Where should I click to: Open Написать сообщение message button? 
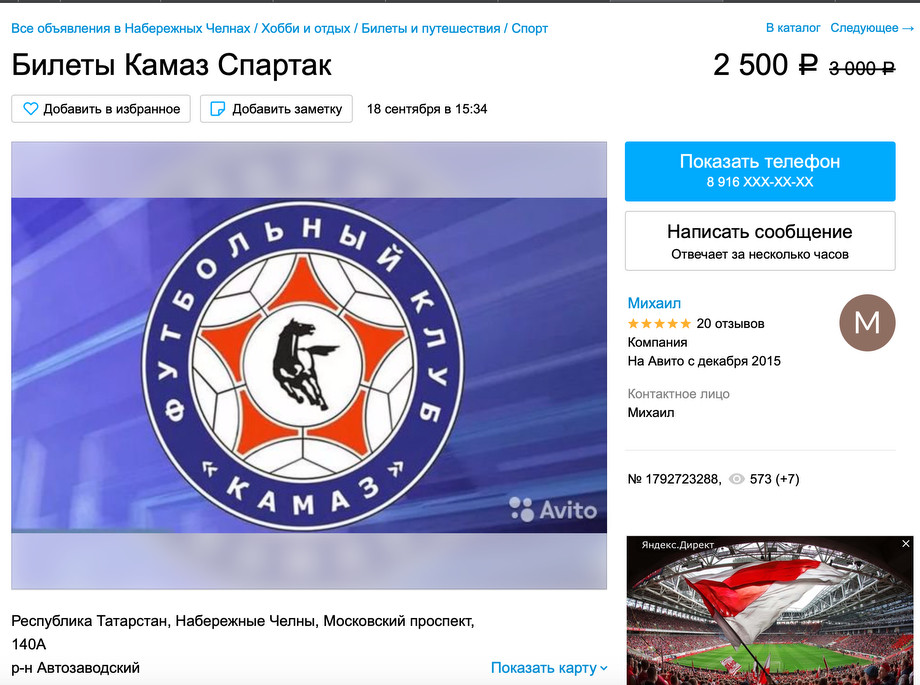click(760, 241)
